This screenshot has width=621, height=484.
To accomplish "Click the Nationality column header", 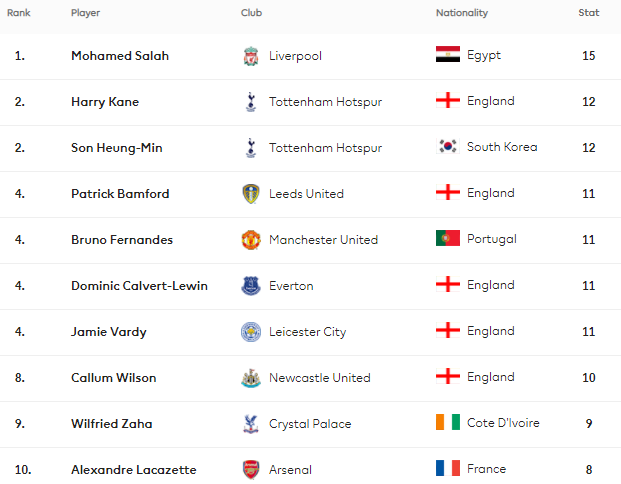I will 462,13.
